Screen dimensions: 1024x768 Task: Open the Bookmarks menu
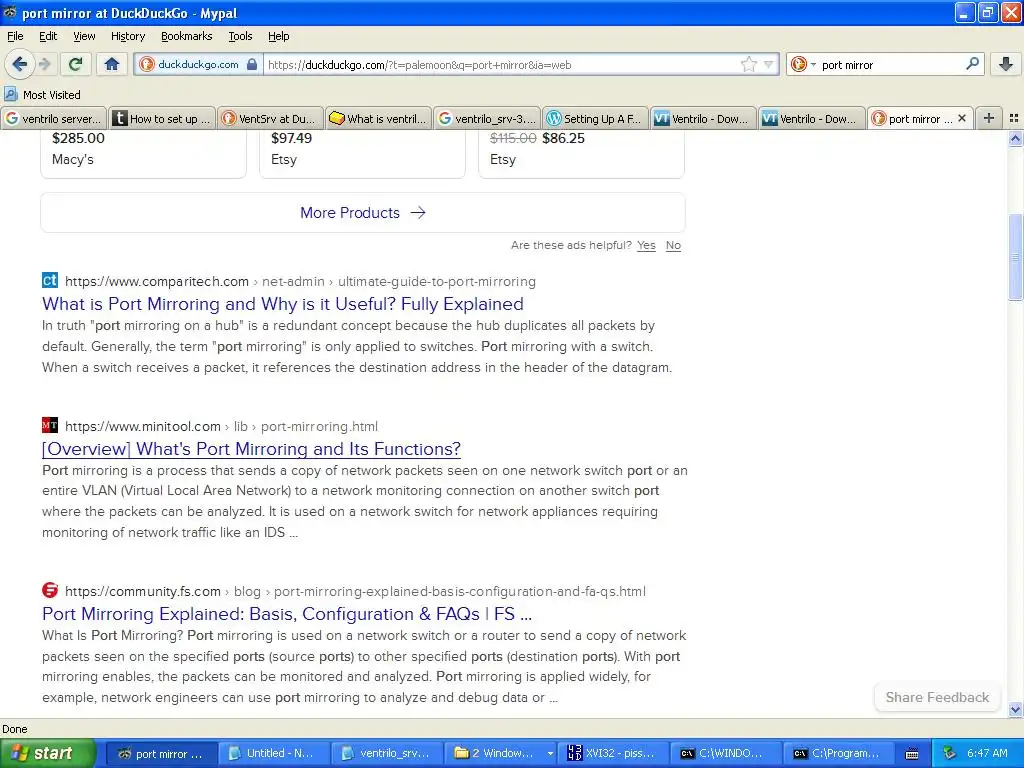[186, 36]
